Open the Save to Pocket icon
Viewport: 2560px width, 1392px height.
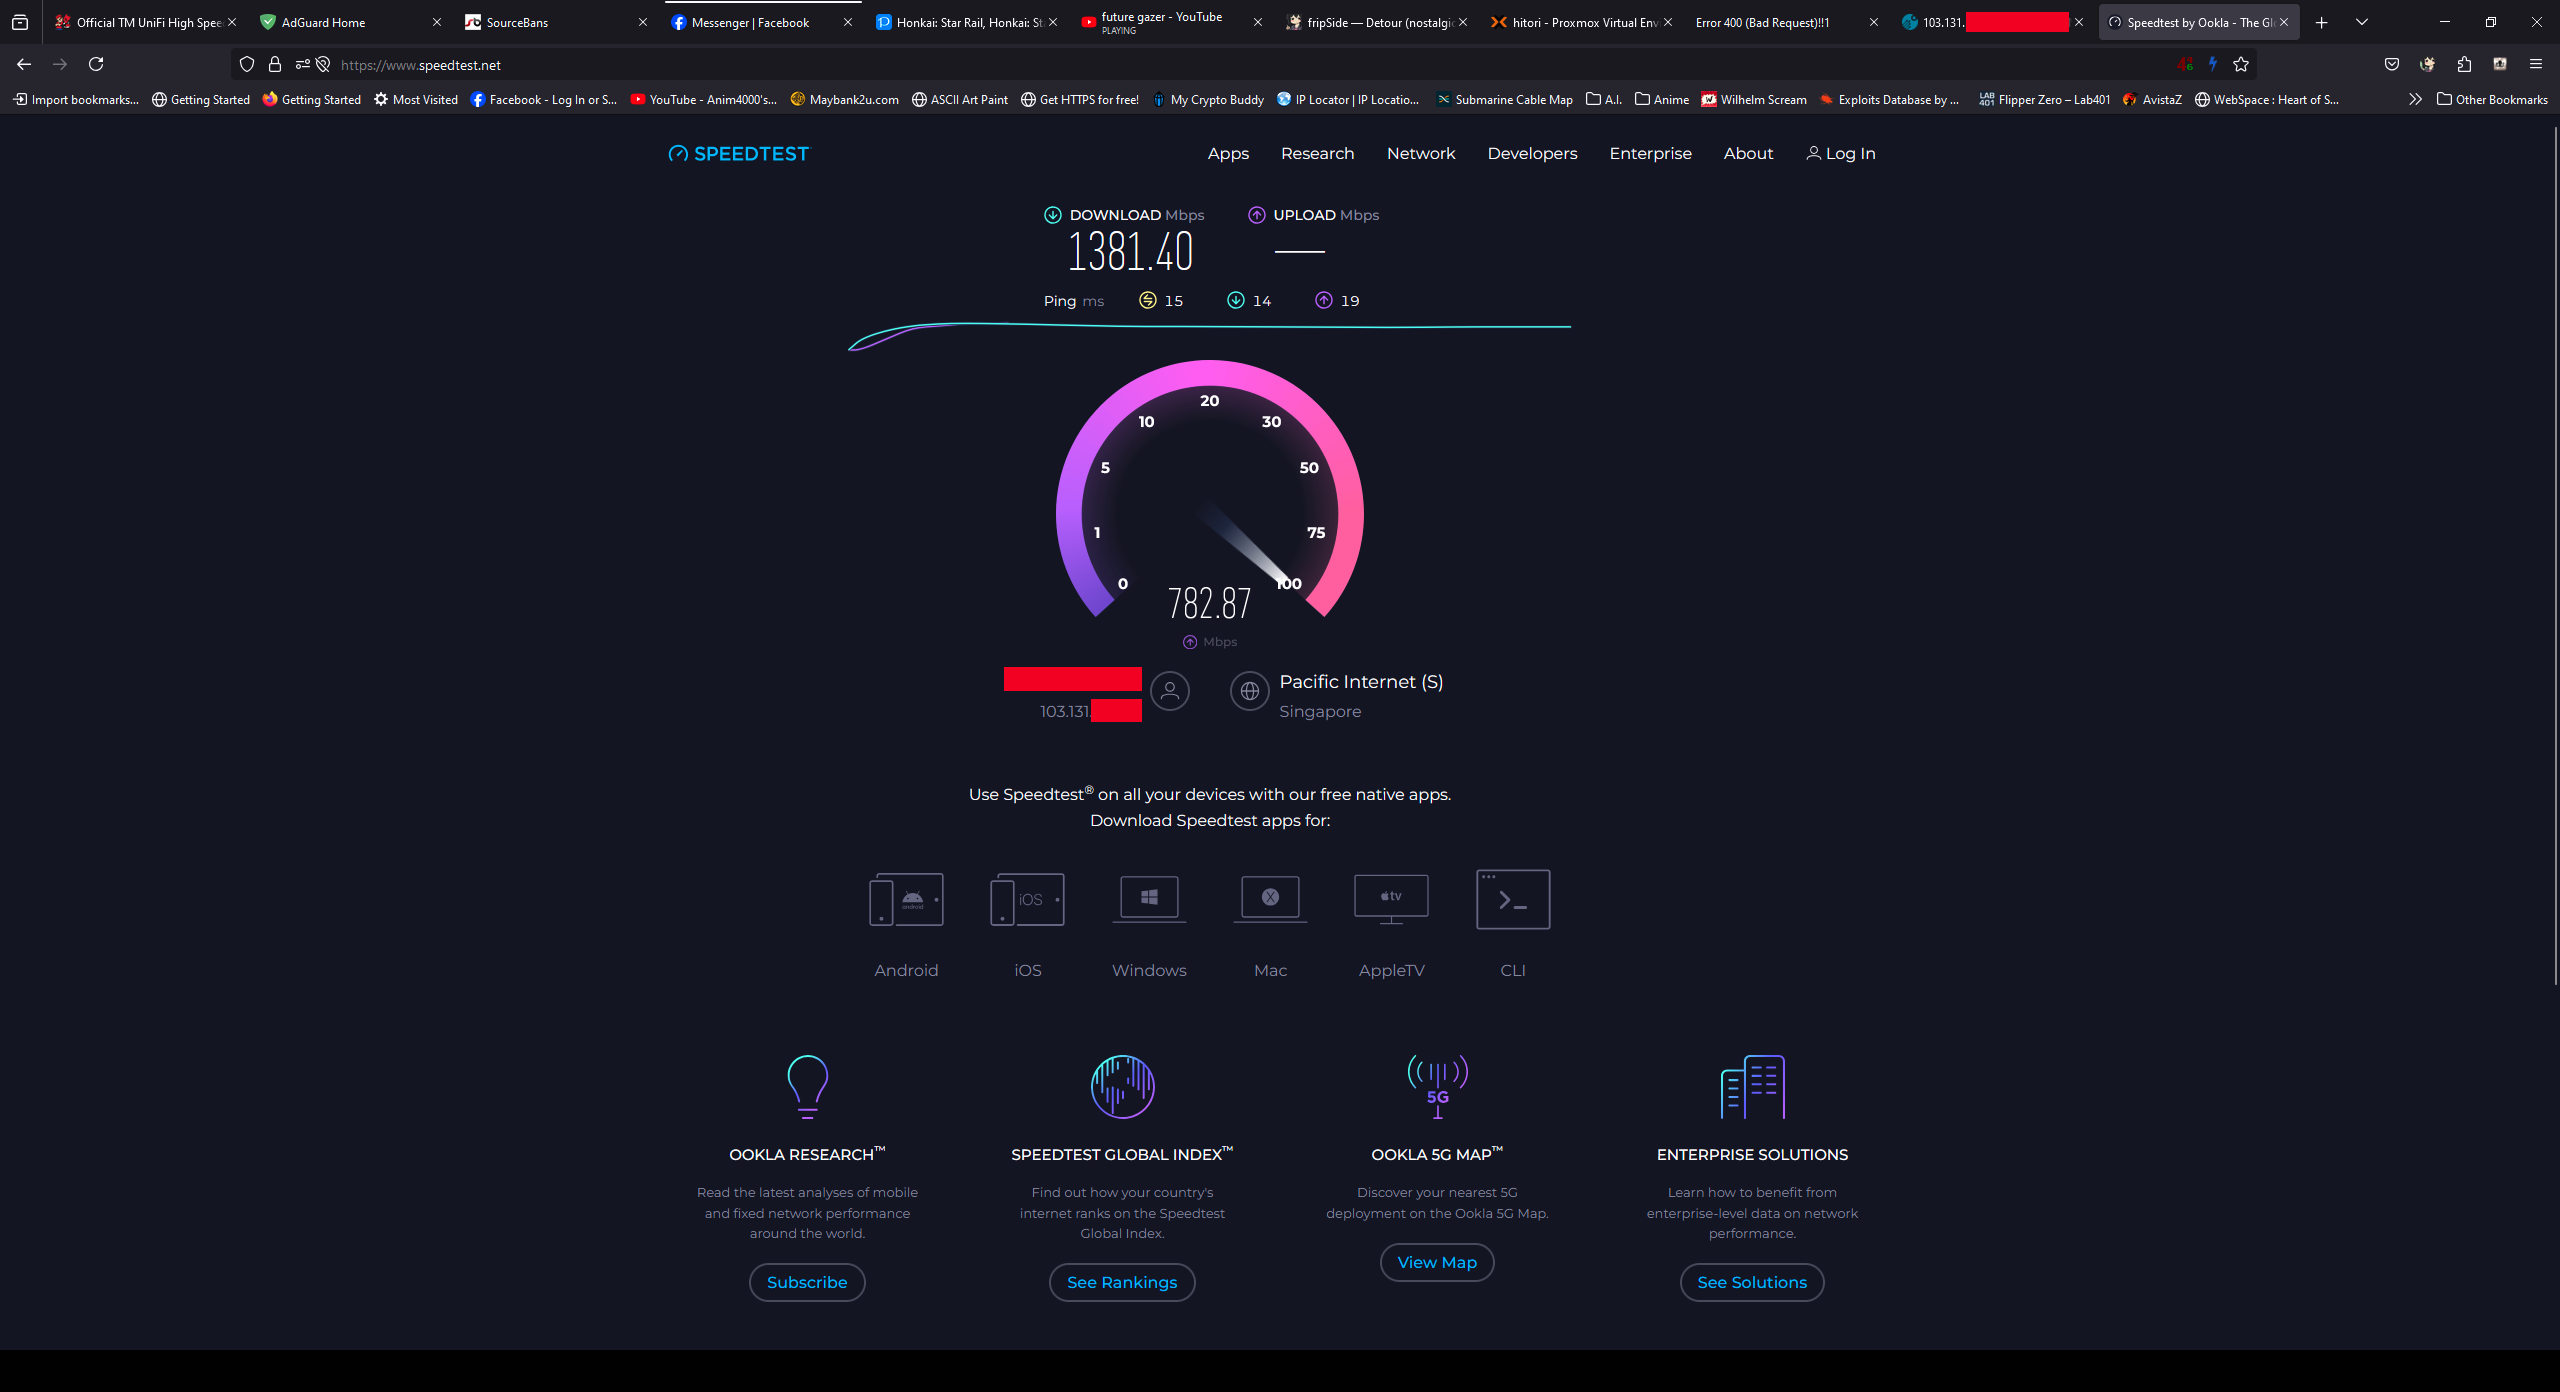coord(2392,64)
